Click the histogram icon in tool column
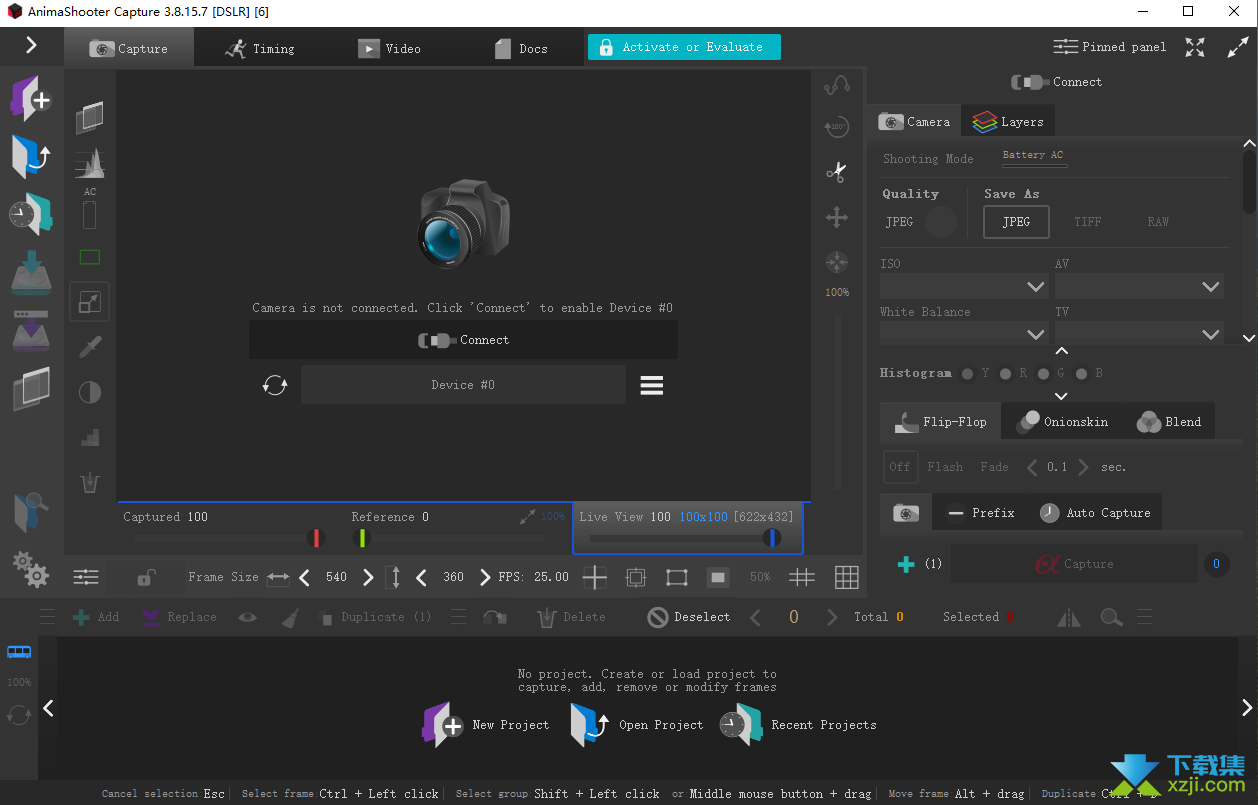This screenshot has height=805, width=1258. tap(90, 164)
